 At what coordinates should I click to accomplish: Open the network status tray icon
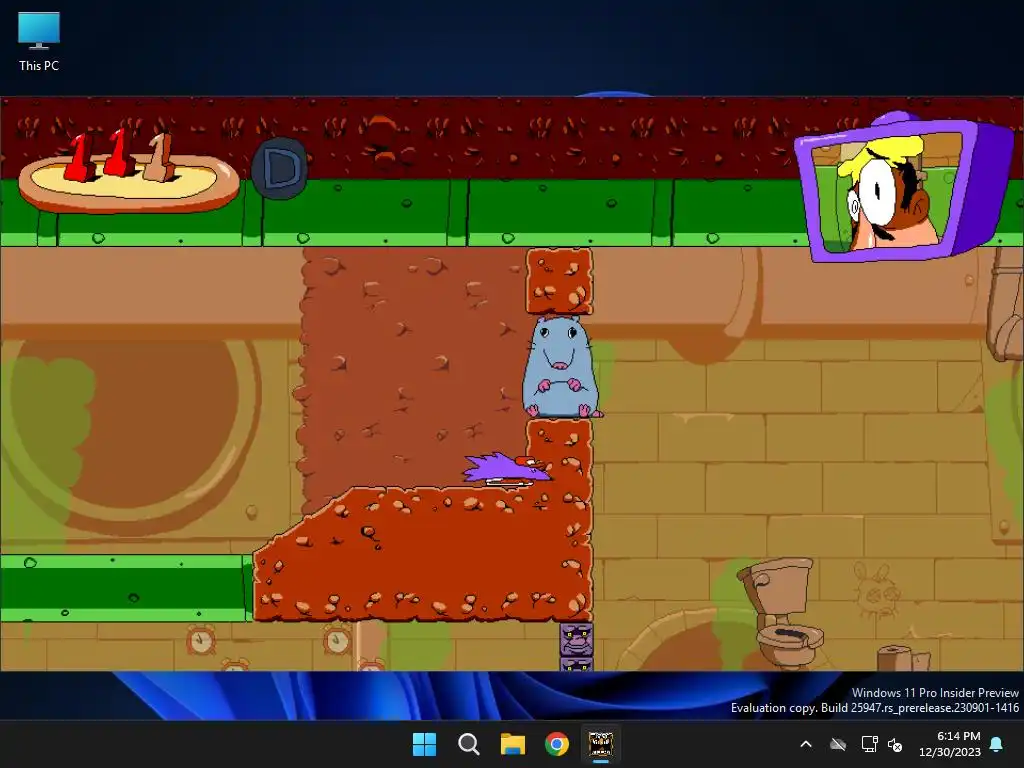pos(869,744)
